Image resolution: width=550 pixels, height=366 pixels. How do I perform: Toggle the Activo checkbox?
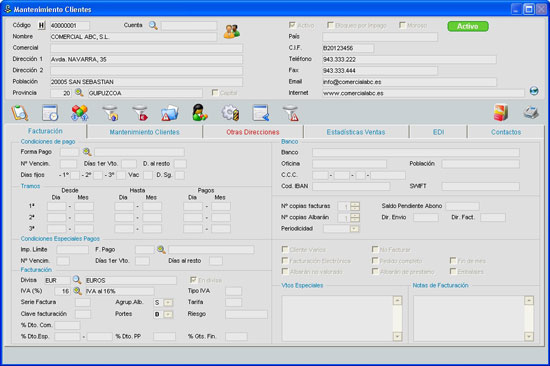[x=292, y=25]
